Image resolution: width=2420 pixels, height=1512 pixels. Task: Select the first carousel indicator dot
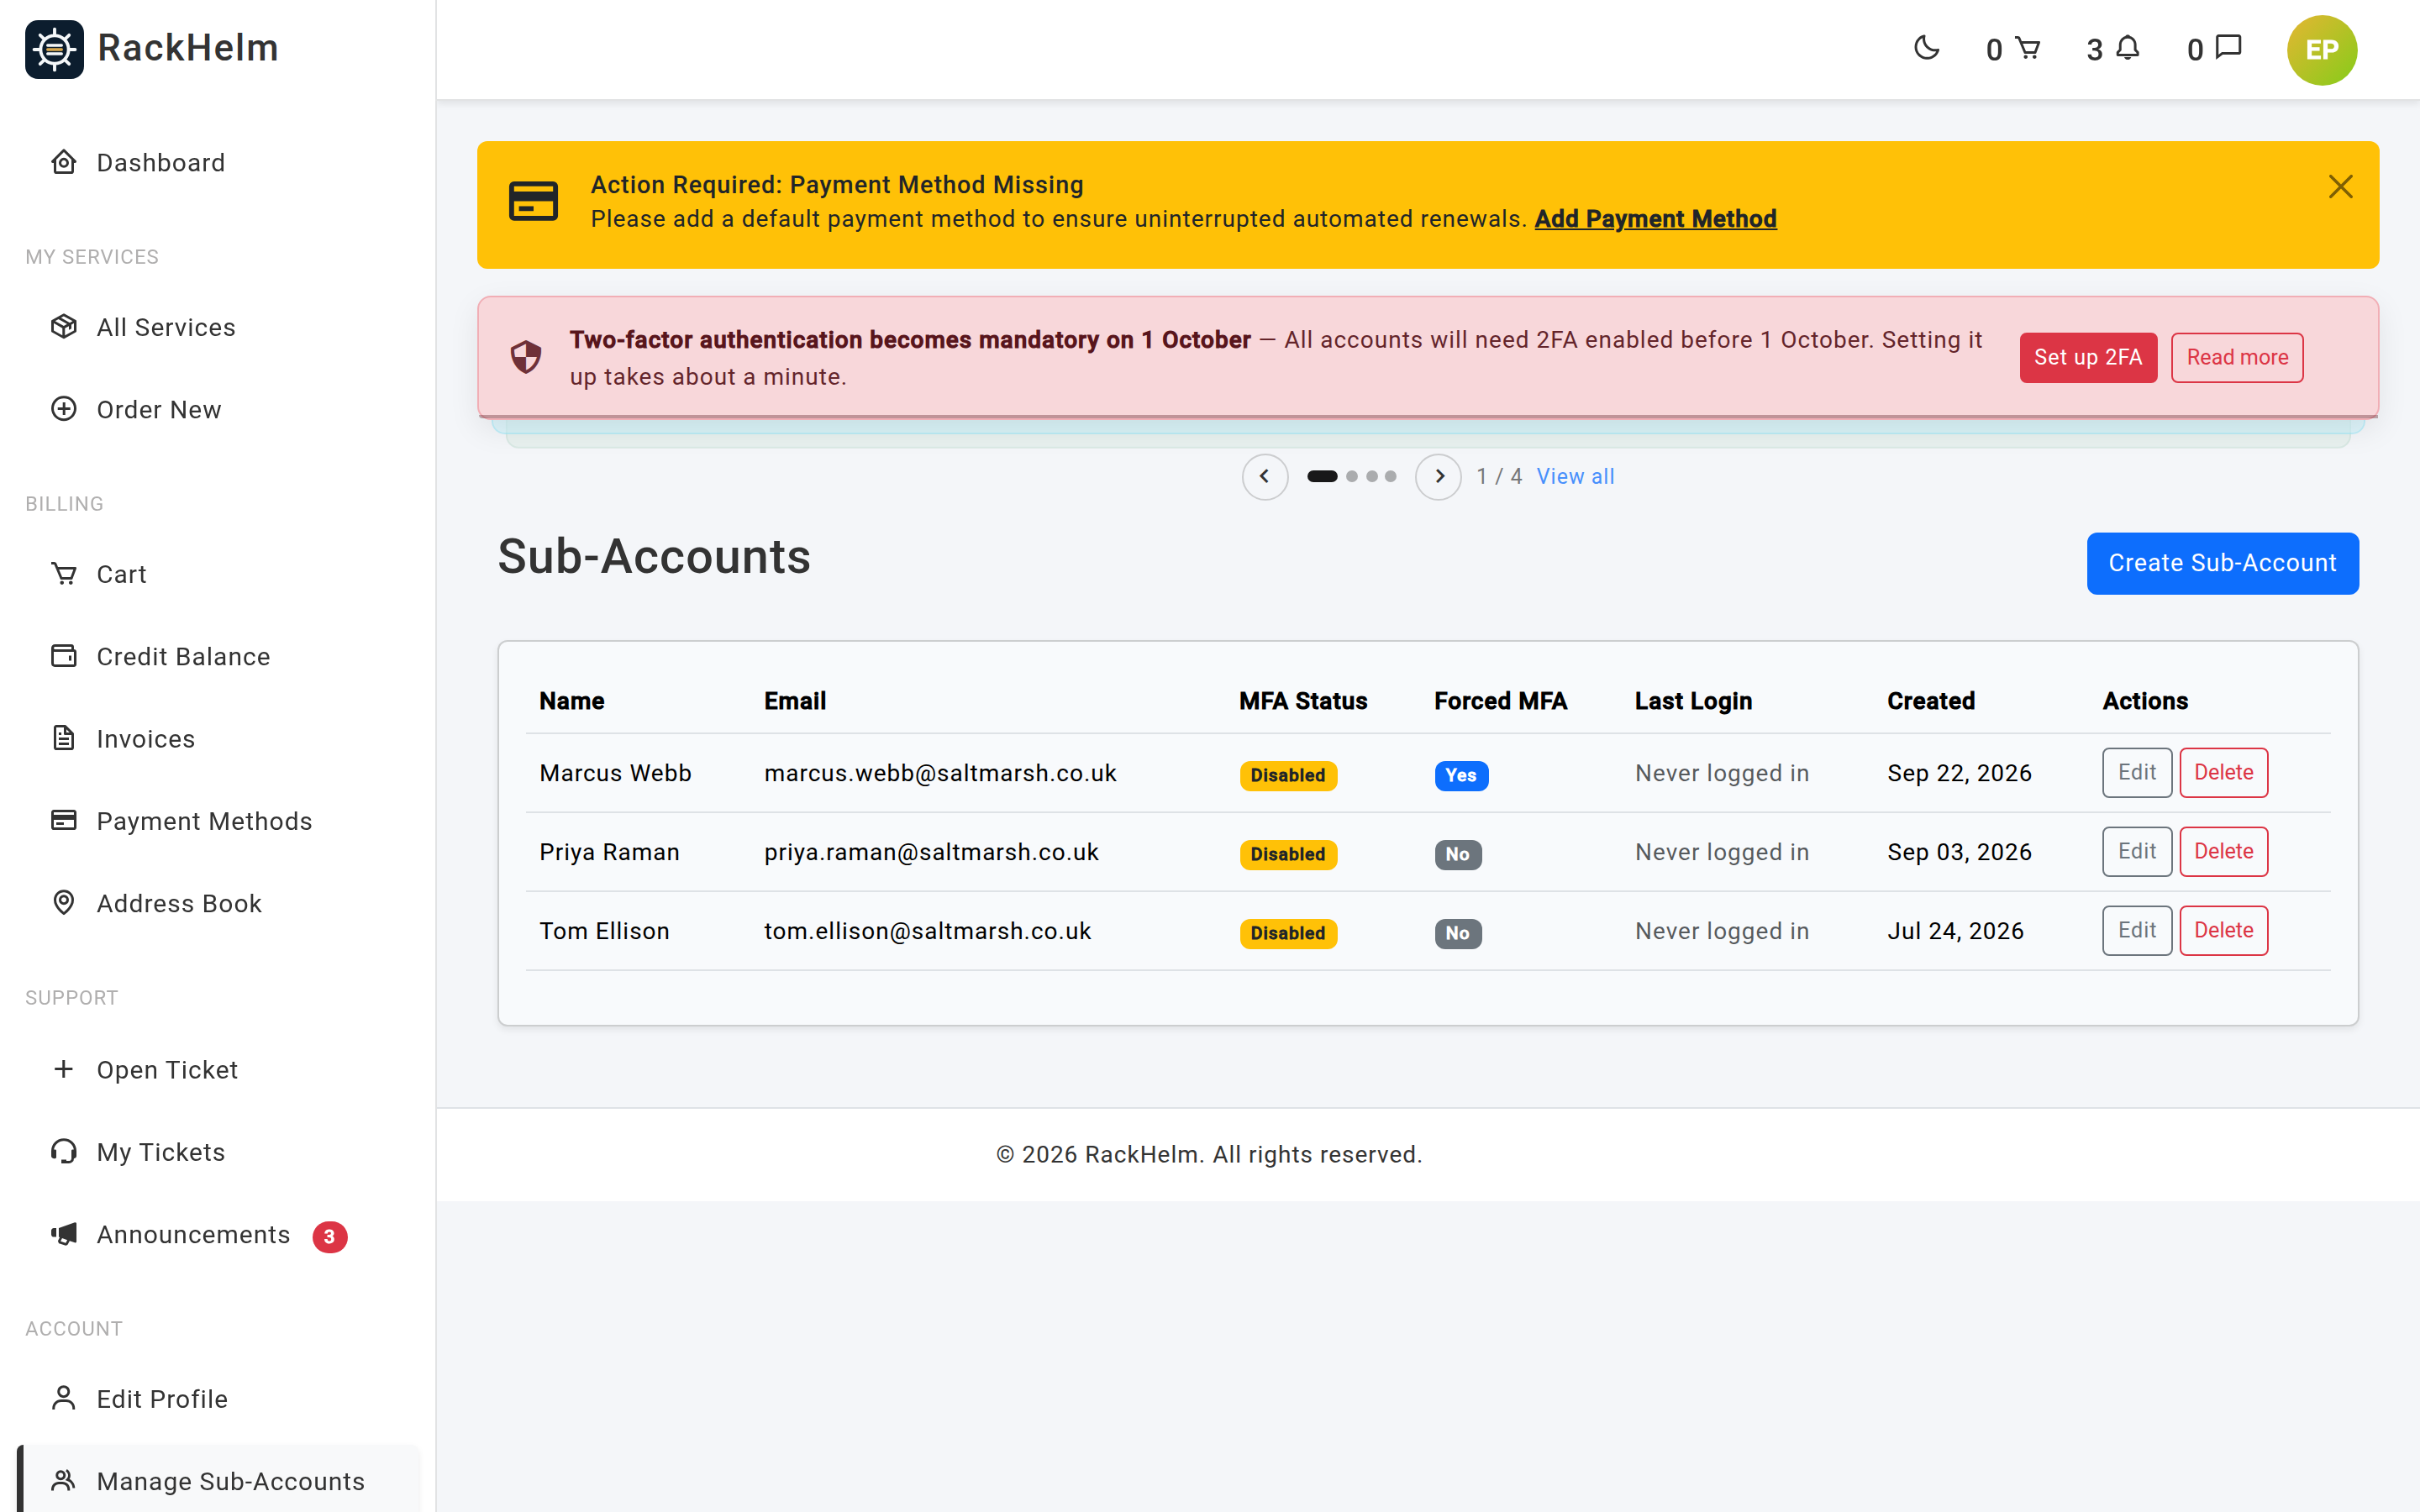pyautogui.click(x=1322, y=476)
